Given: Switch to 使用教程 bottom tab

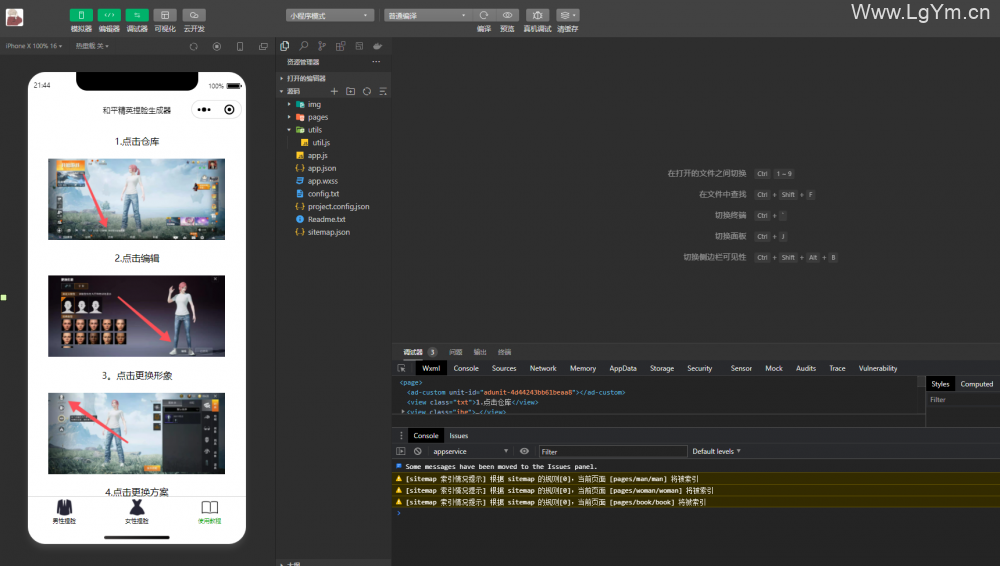Looking at the screenshot, I should 209,512.
